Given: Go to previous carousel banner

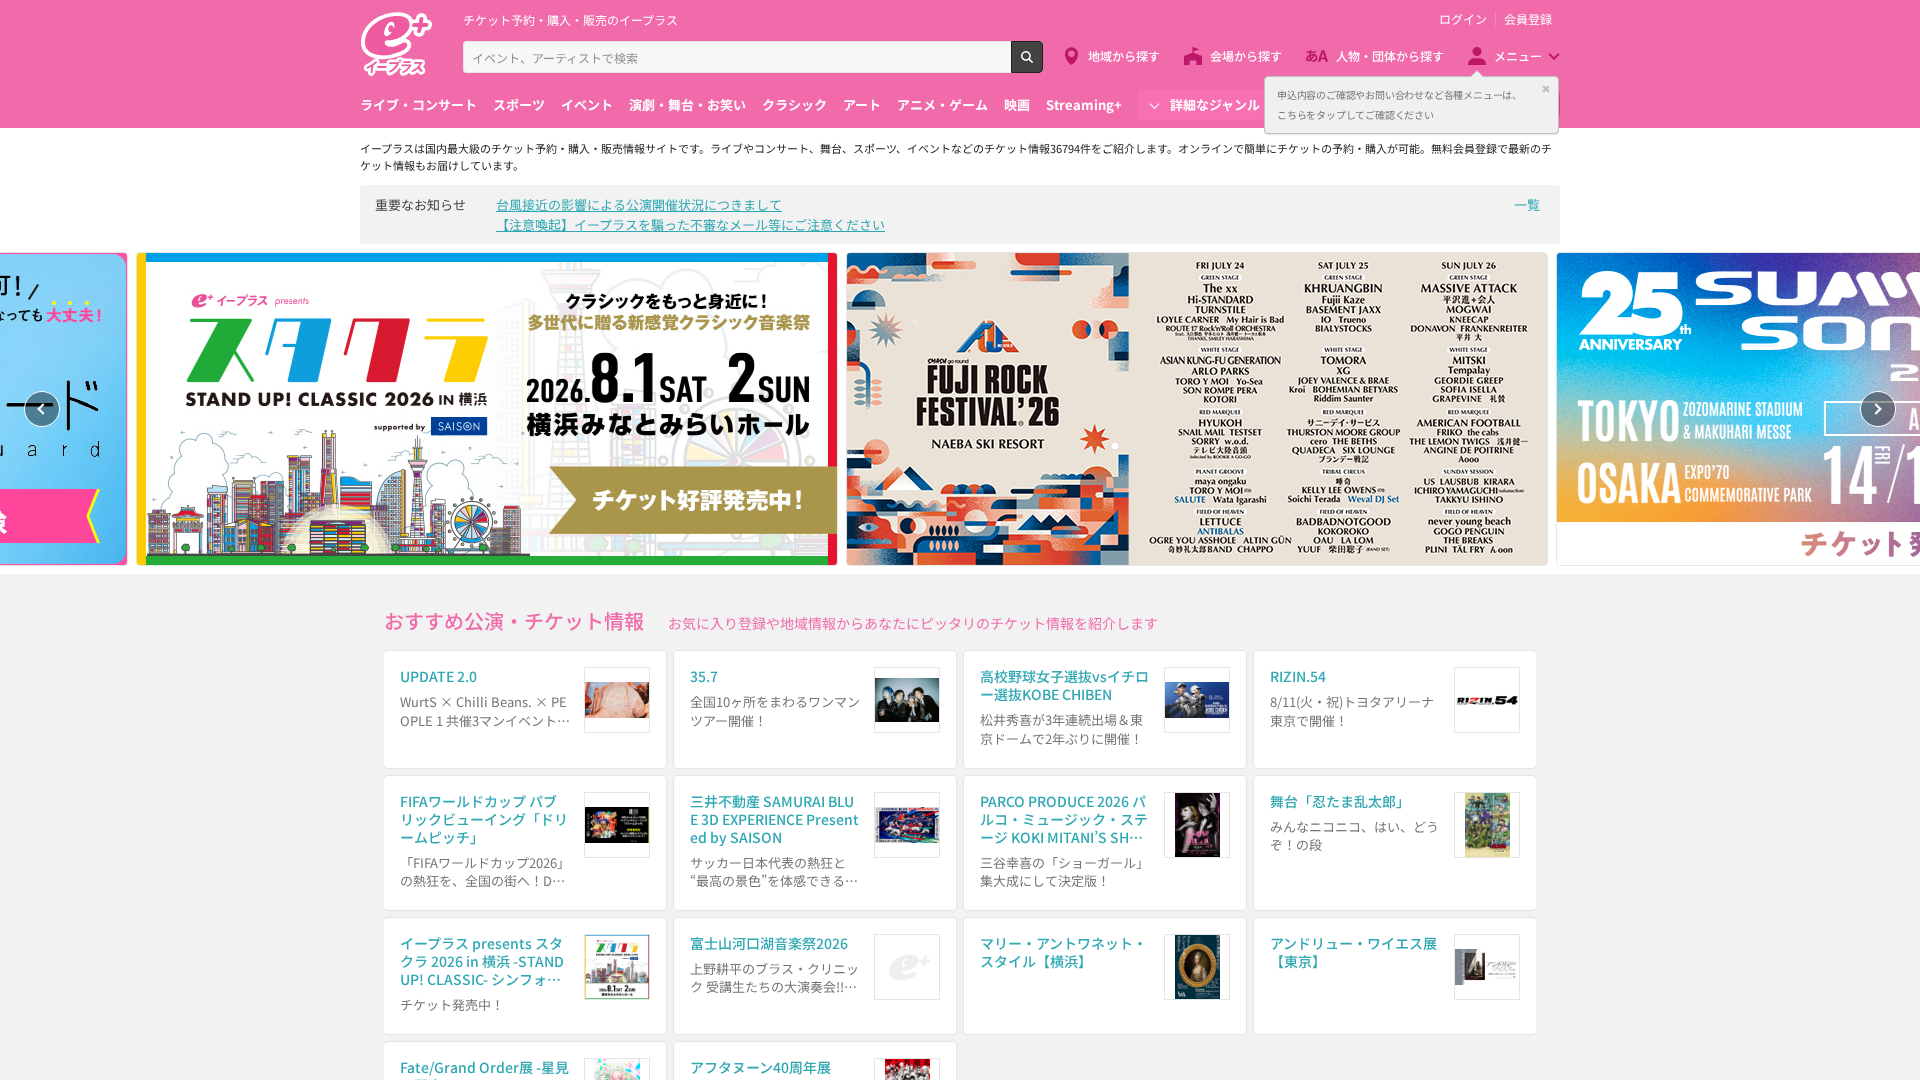Looking at the screenshot, I should [x=41, y=409].
